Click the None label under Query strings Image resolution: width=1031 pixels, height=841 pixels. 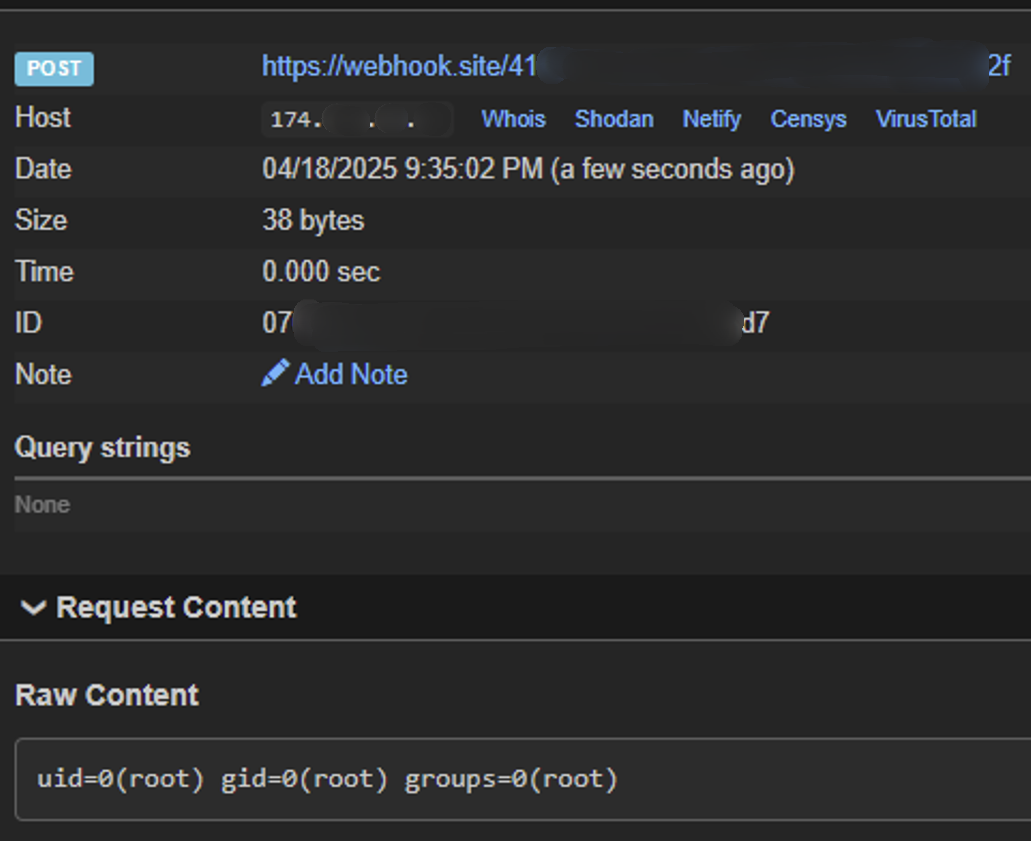(41, 505)
